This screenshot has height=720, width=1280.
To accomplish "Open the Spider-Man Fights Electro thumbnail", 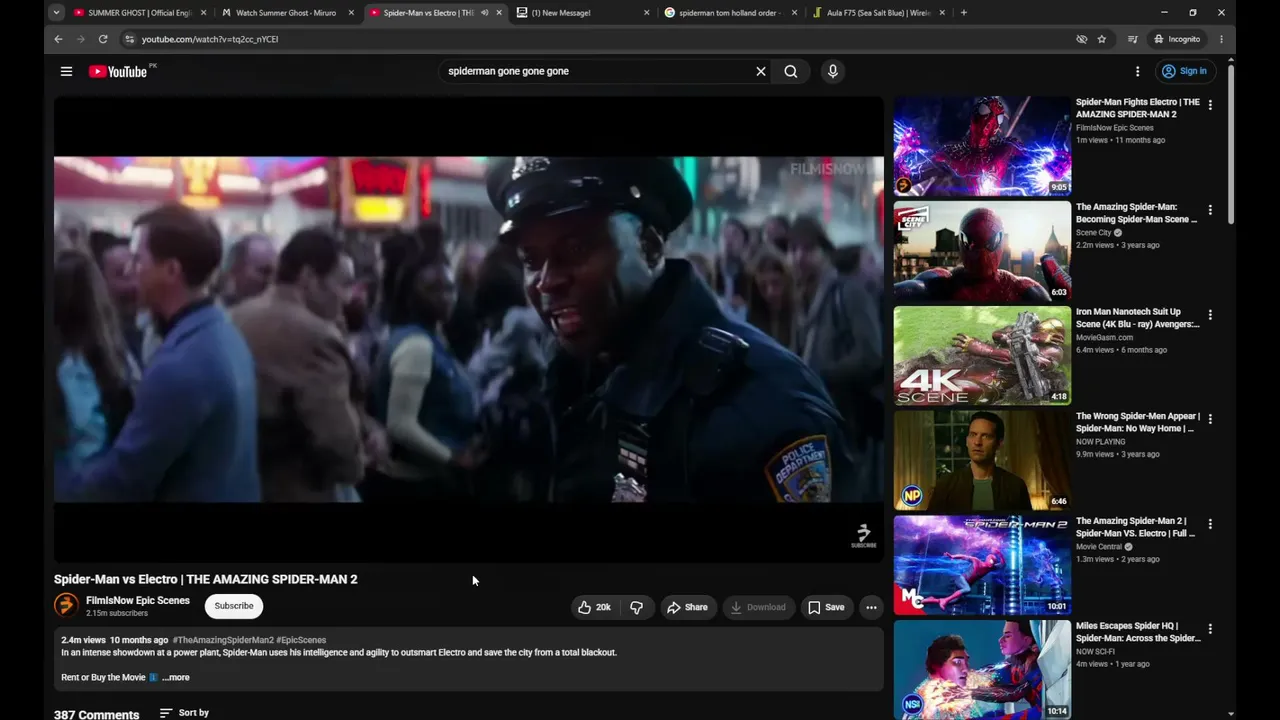I will point(982,146).
